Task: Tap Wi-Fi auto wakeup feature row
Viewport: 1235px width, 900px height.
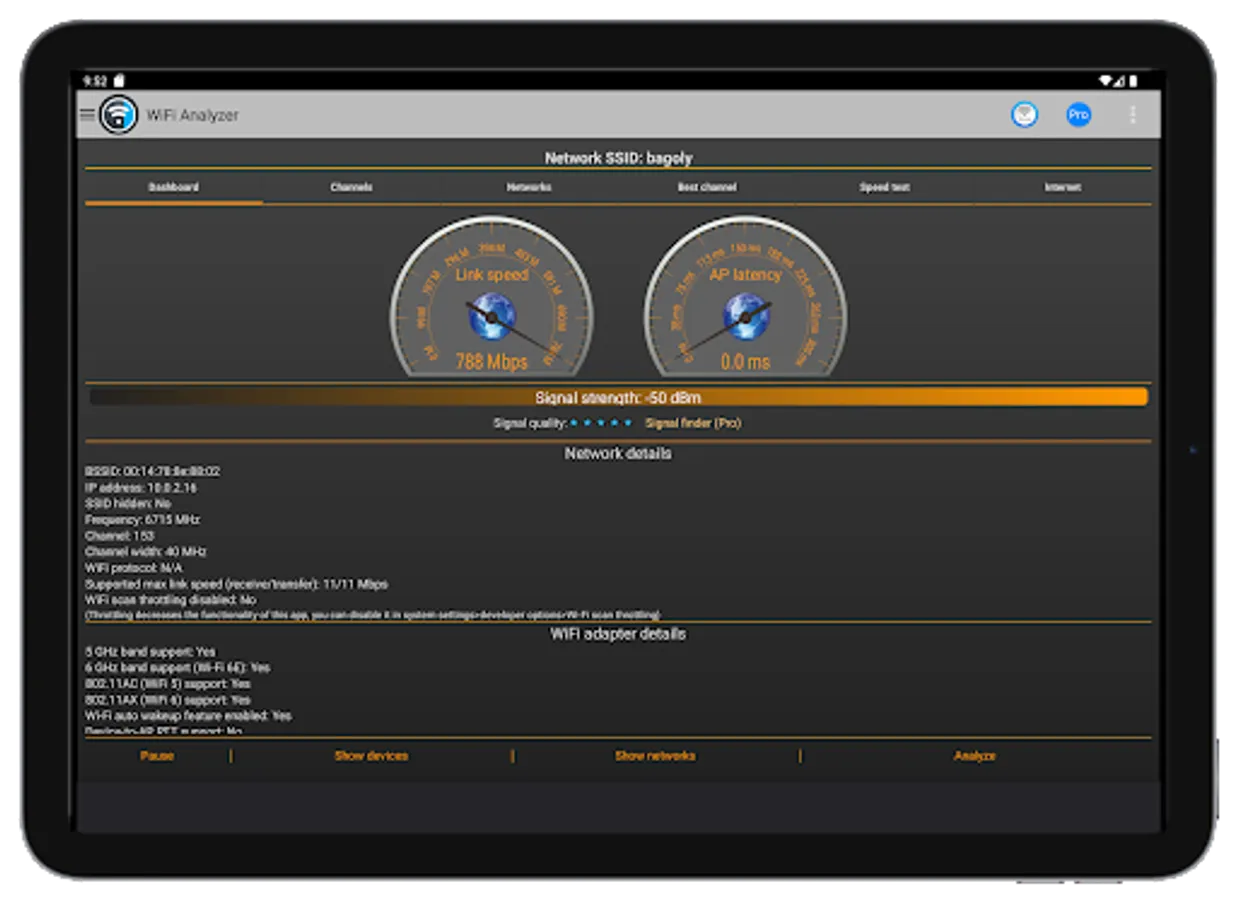Action: pyautogui.click(x=189, y=715)
